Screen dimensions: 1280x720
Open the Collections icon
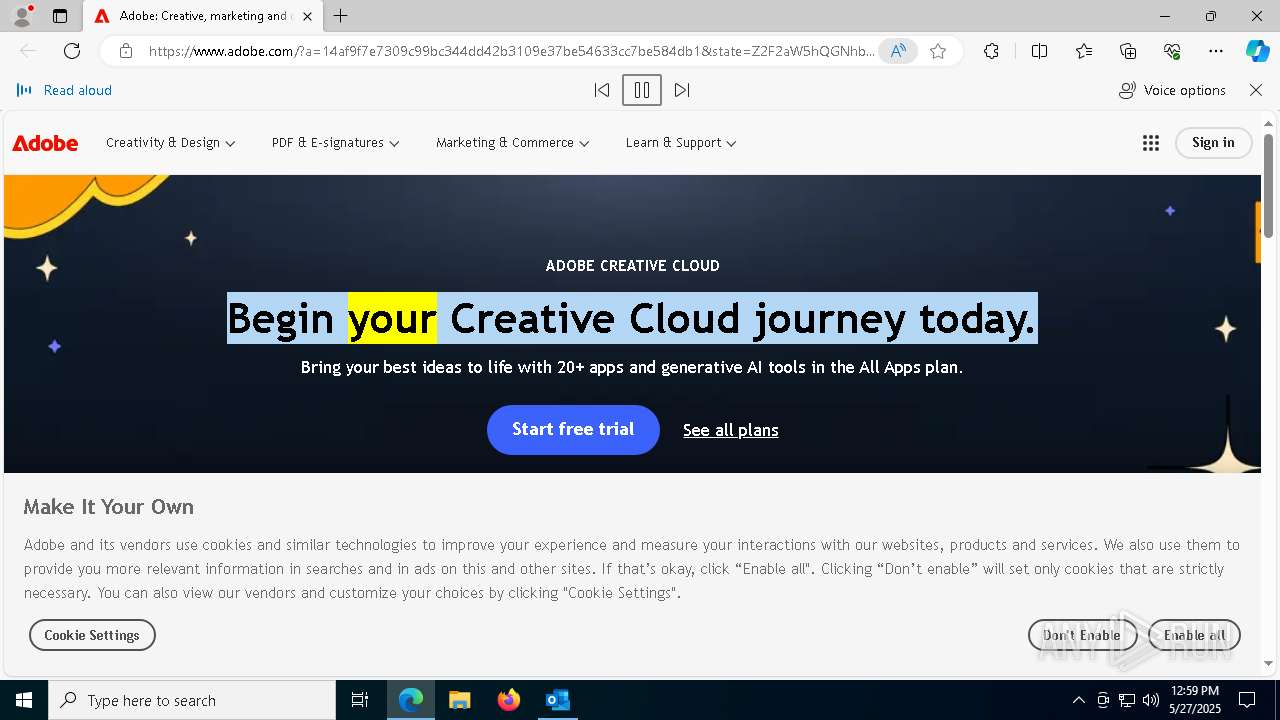point(1128,51)
